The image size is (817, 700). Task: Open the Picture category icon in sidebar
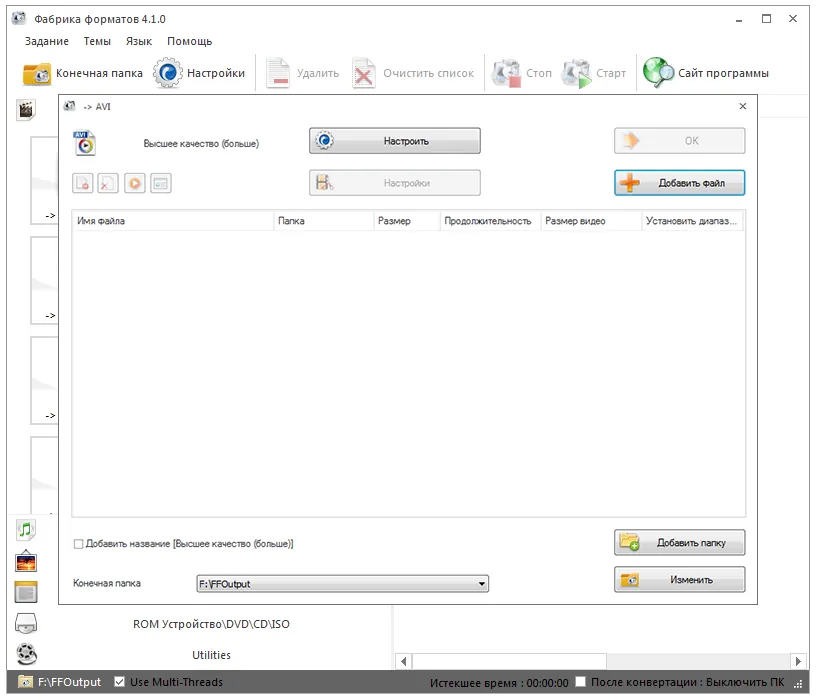(x=26, y=561)
